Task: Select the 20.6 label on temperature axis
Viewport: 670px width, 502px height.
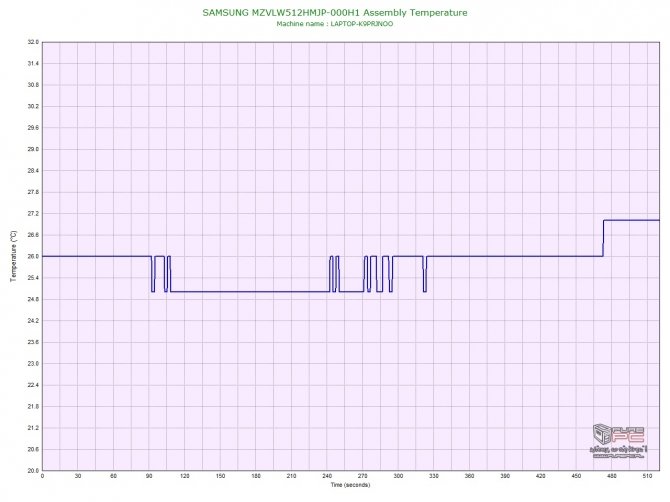Action: click(33, 449)
